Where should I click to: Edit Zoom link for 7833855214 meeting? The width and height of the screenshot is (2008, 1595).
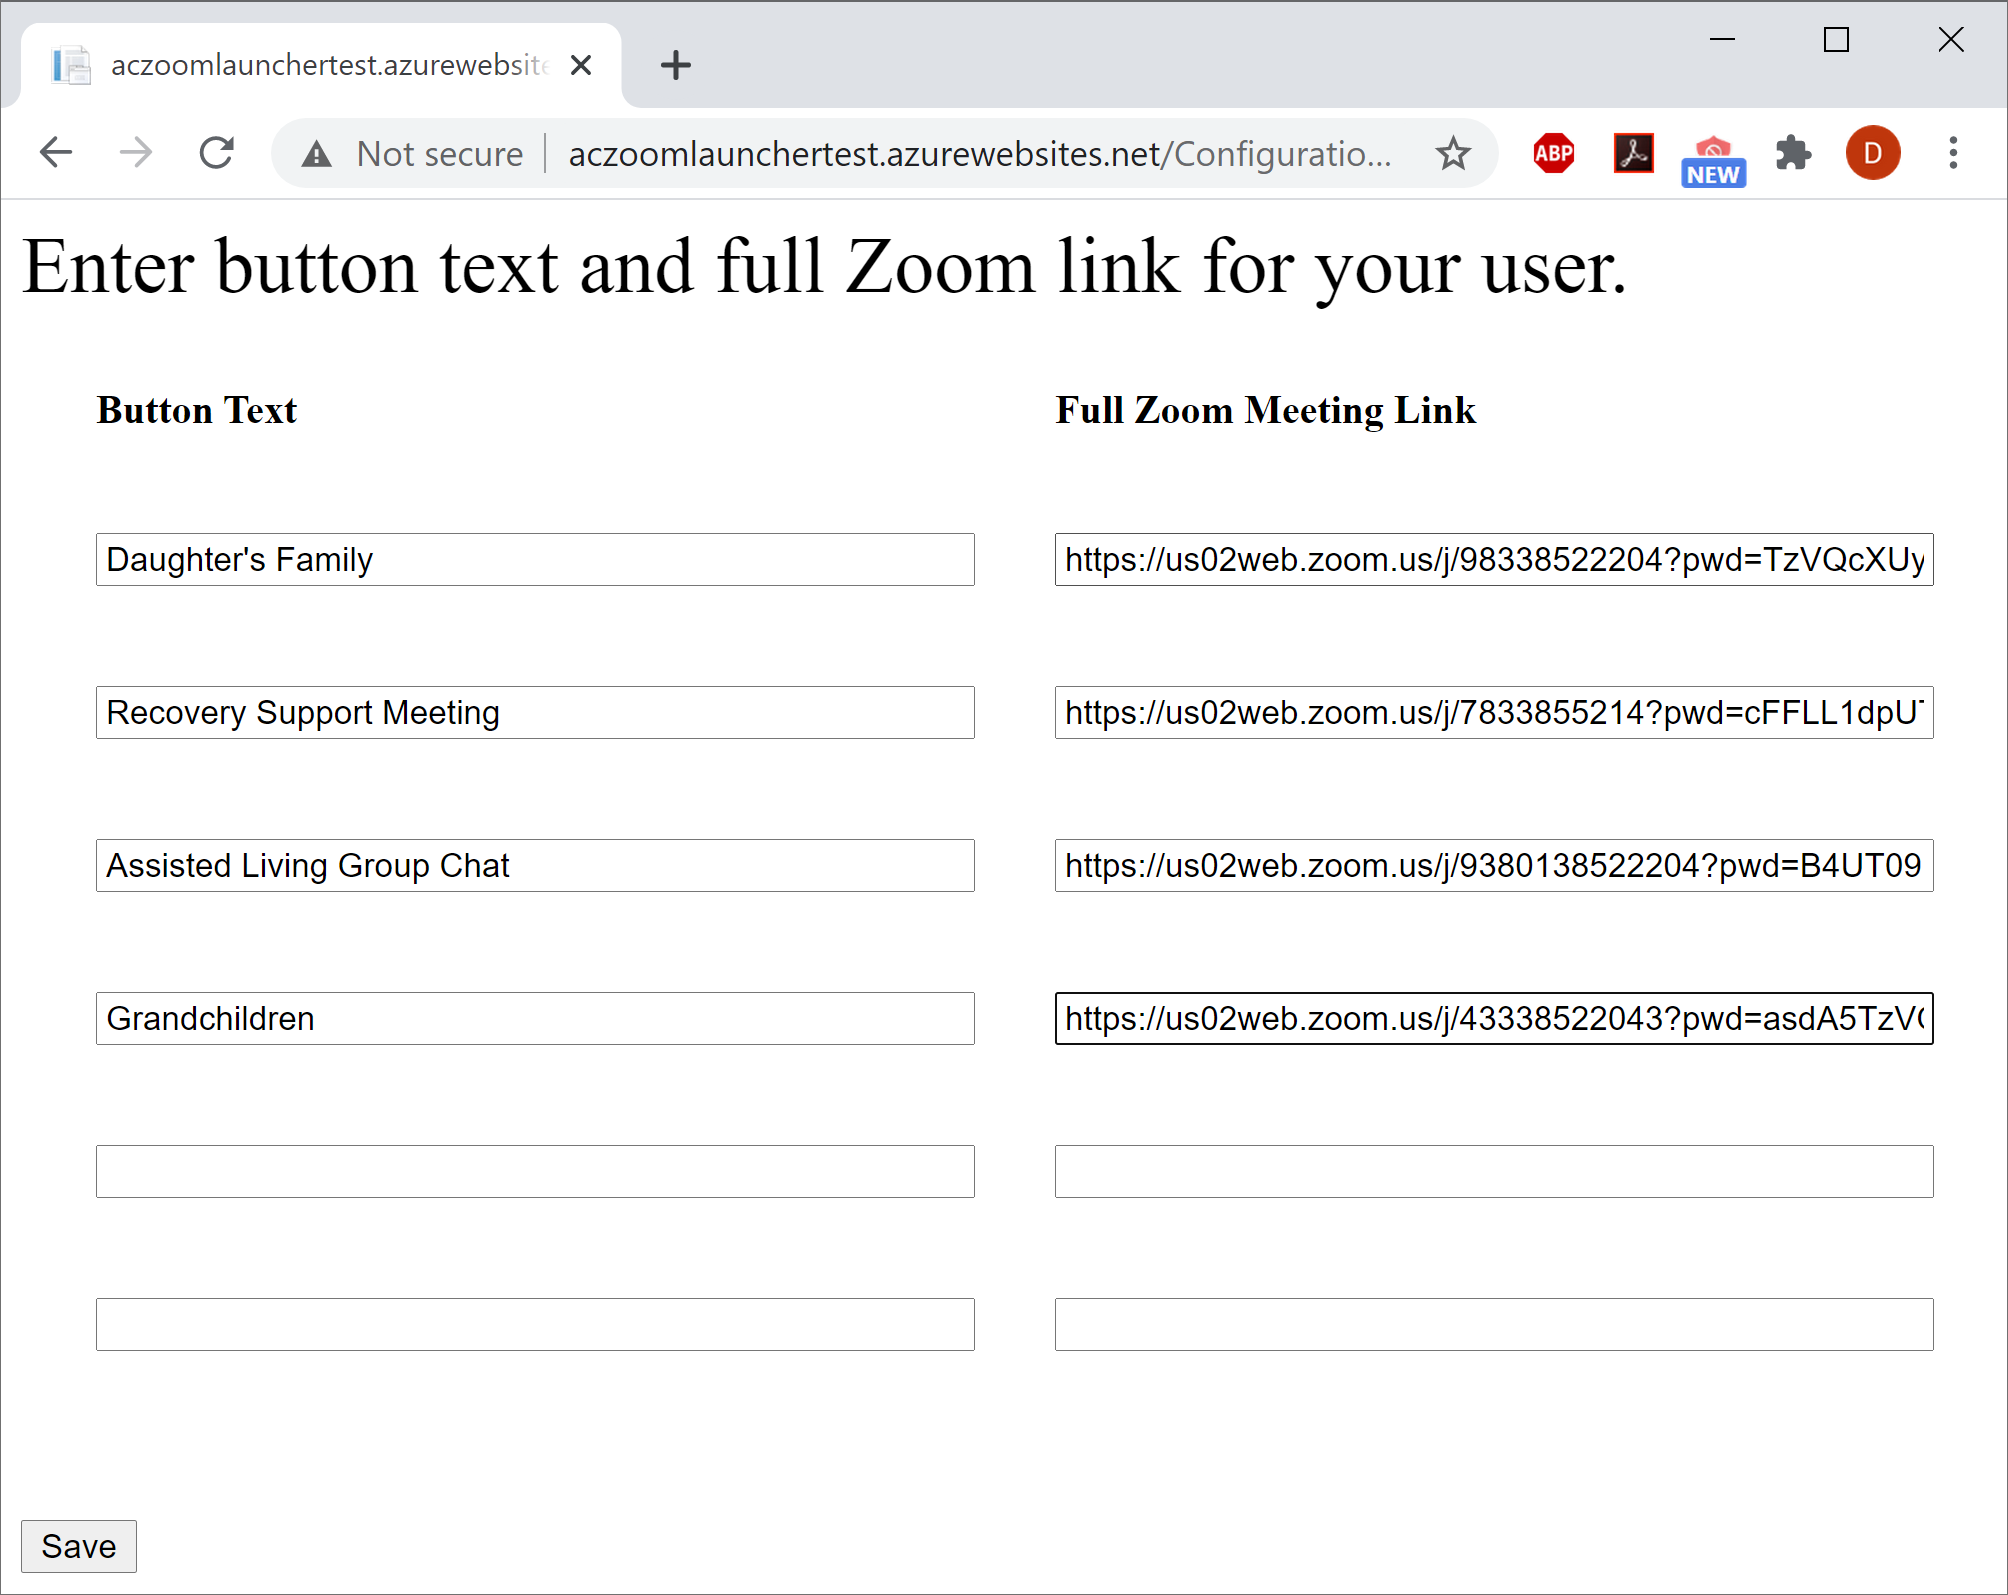tap(1494, 712)
